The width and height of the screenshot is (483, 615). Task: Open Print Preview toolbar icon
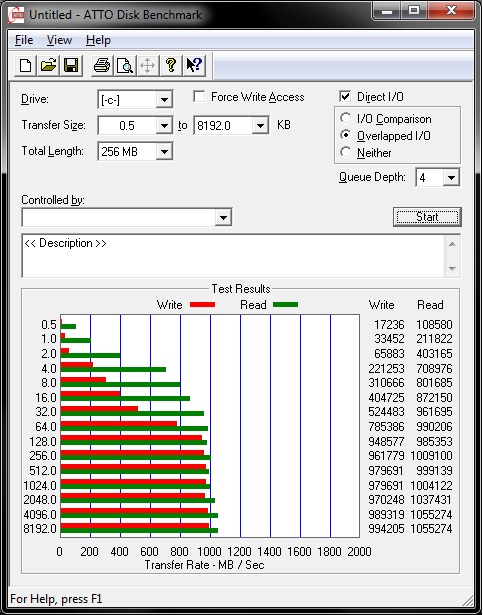(125, 65)
